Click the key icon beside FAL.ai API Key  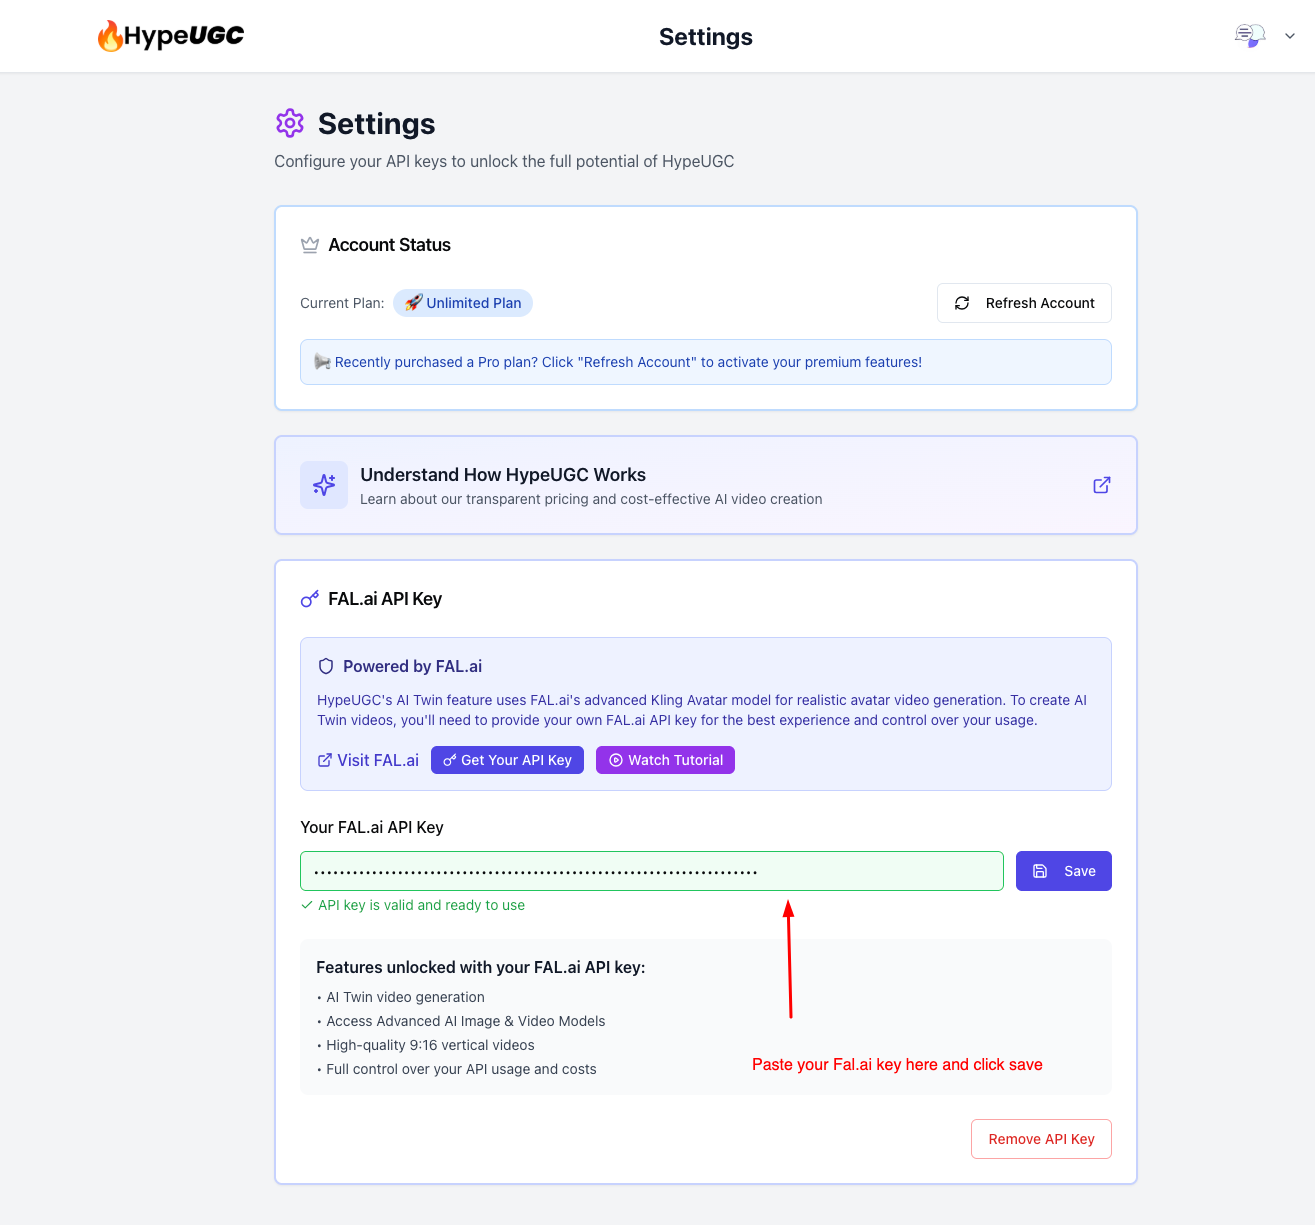click(310, 599)
